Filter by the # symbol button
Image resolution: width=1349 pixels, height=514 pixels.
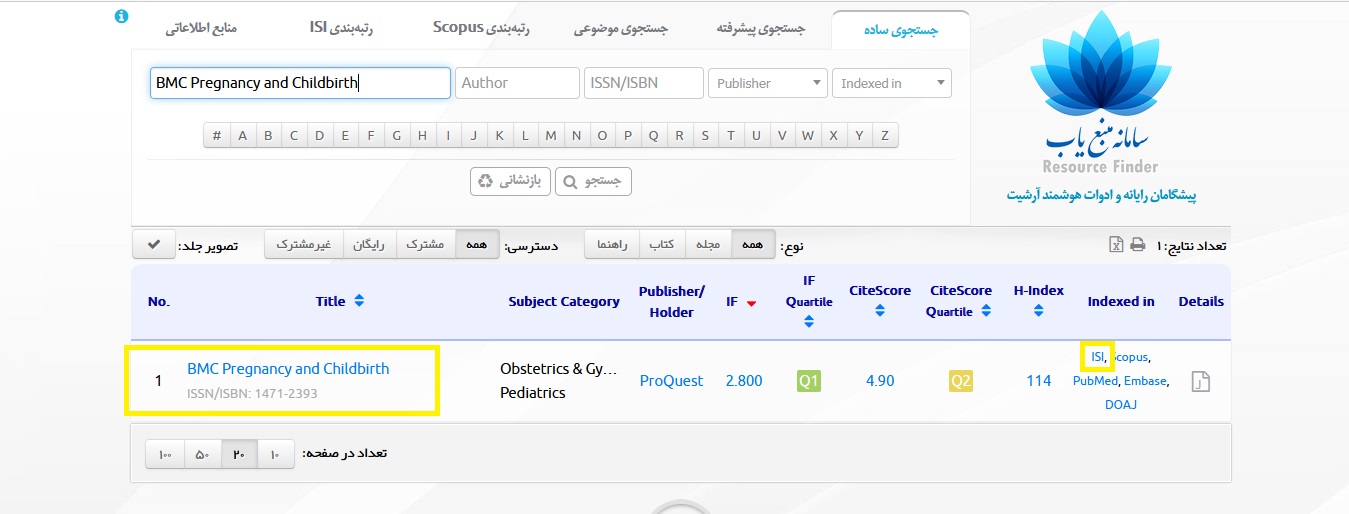[217, 135]
